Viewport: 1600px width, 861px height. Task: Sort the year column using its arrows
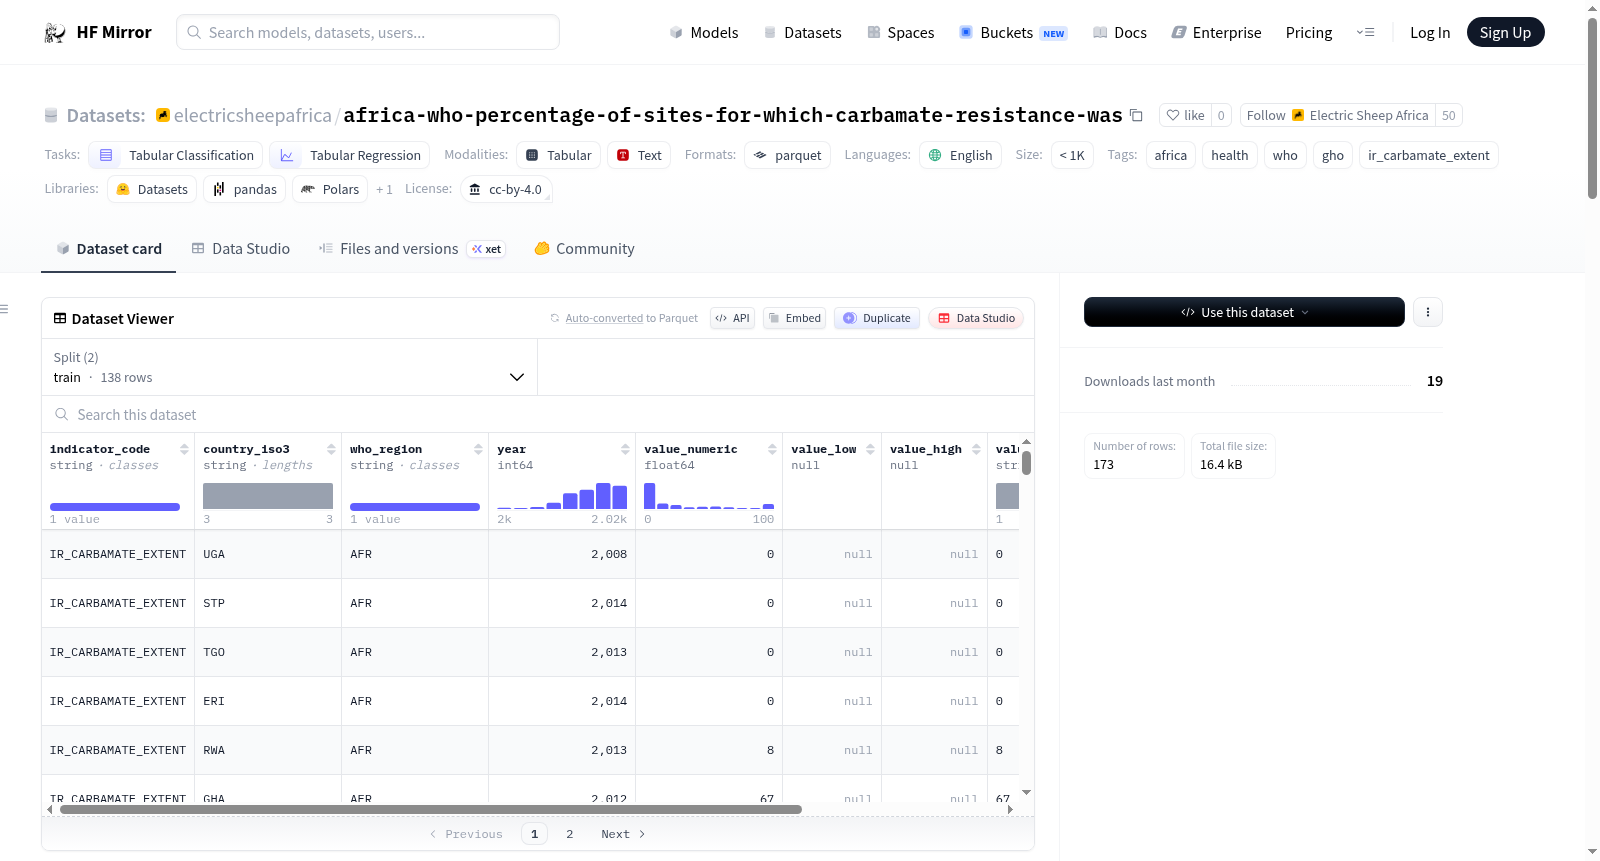pyautogui.click(x=625, y=449)
